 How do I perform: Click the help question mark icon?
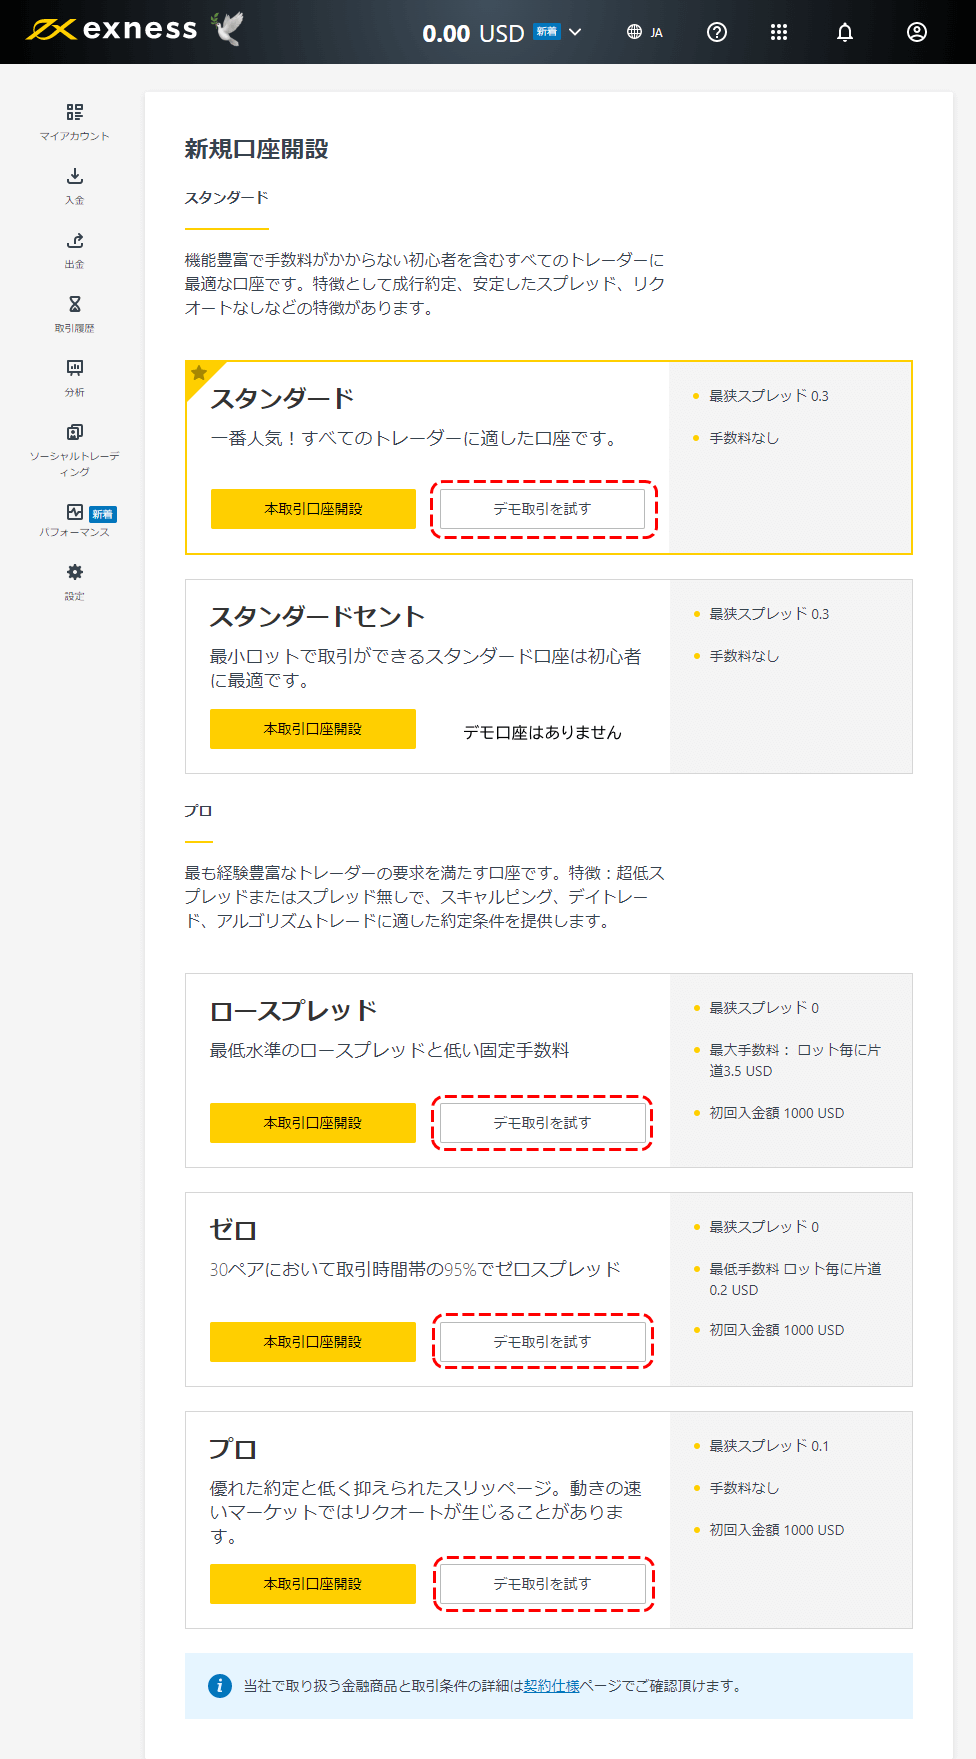717,32
